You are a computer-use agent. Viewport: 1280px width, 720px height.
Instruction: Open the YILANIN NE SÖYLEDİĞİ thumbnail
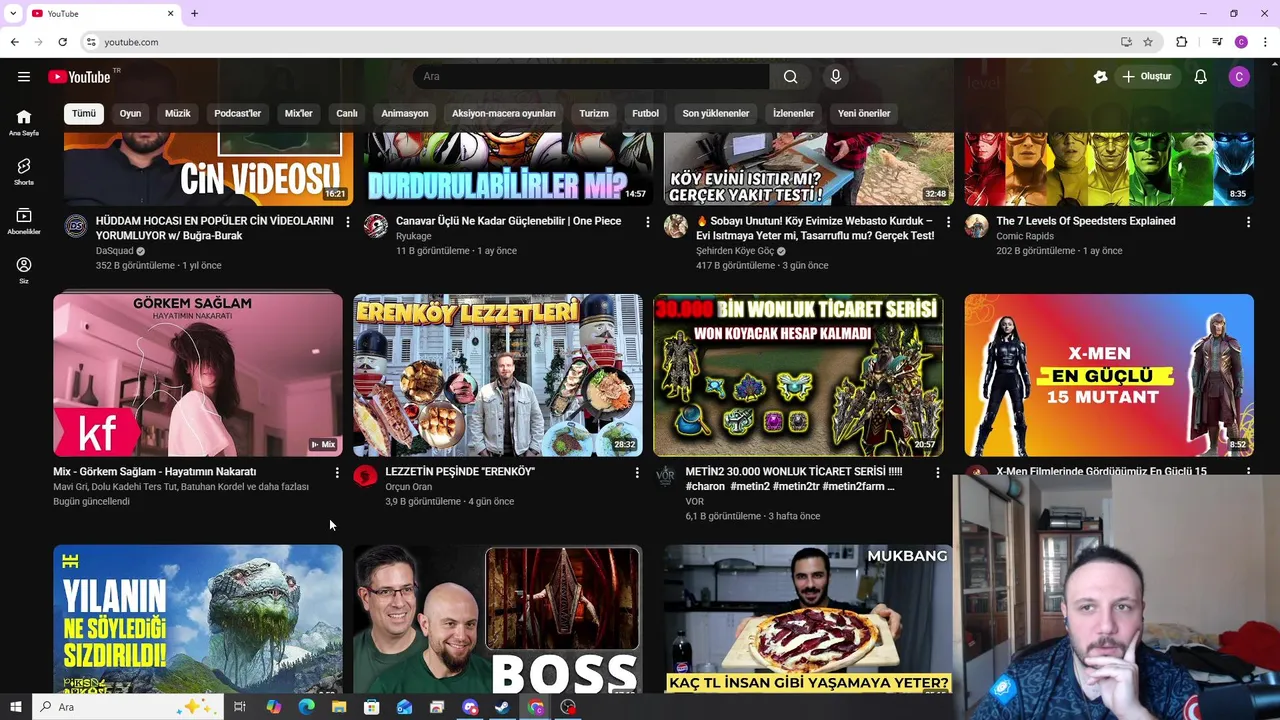click(x=198, y=620)
